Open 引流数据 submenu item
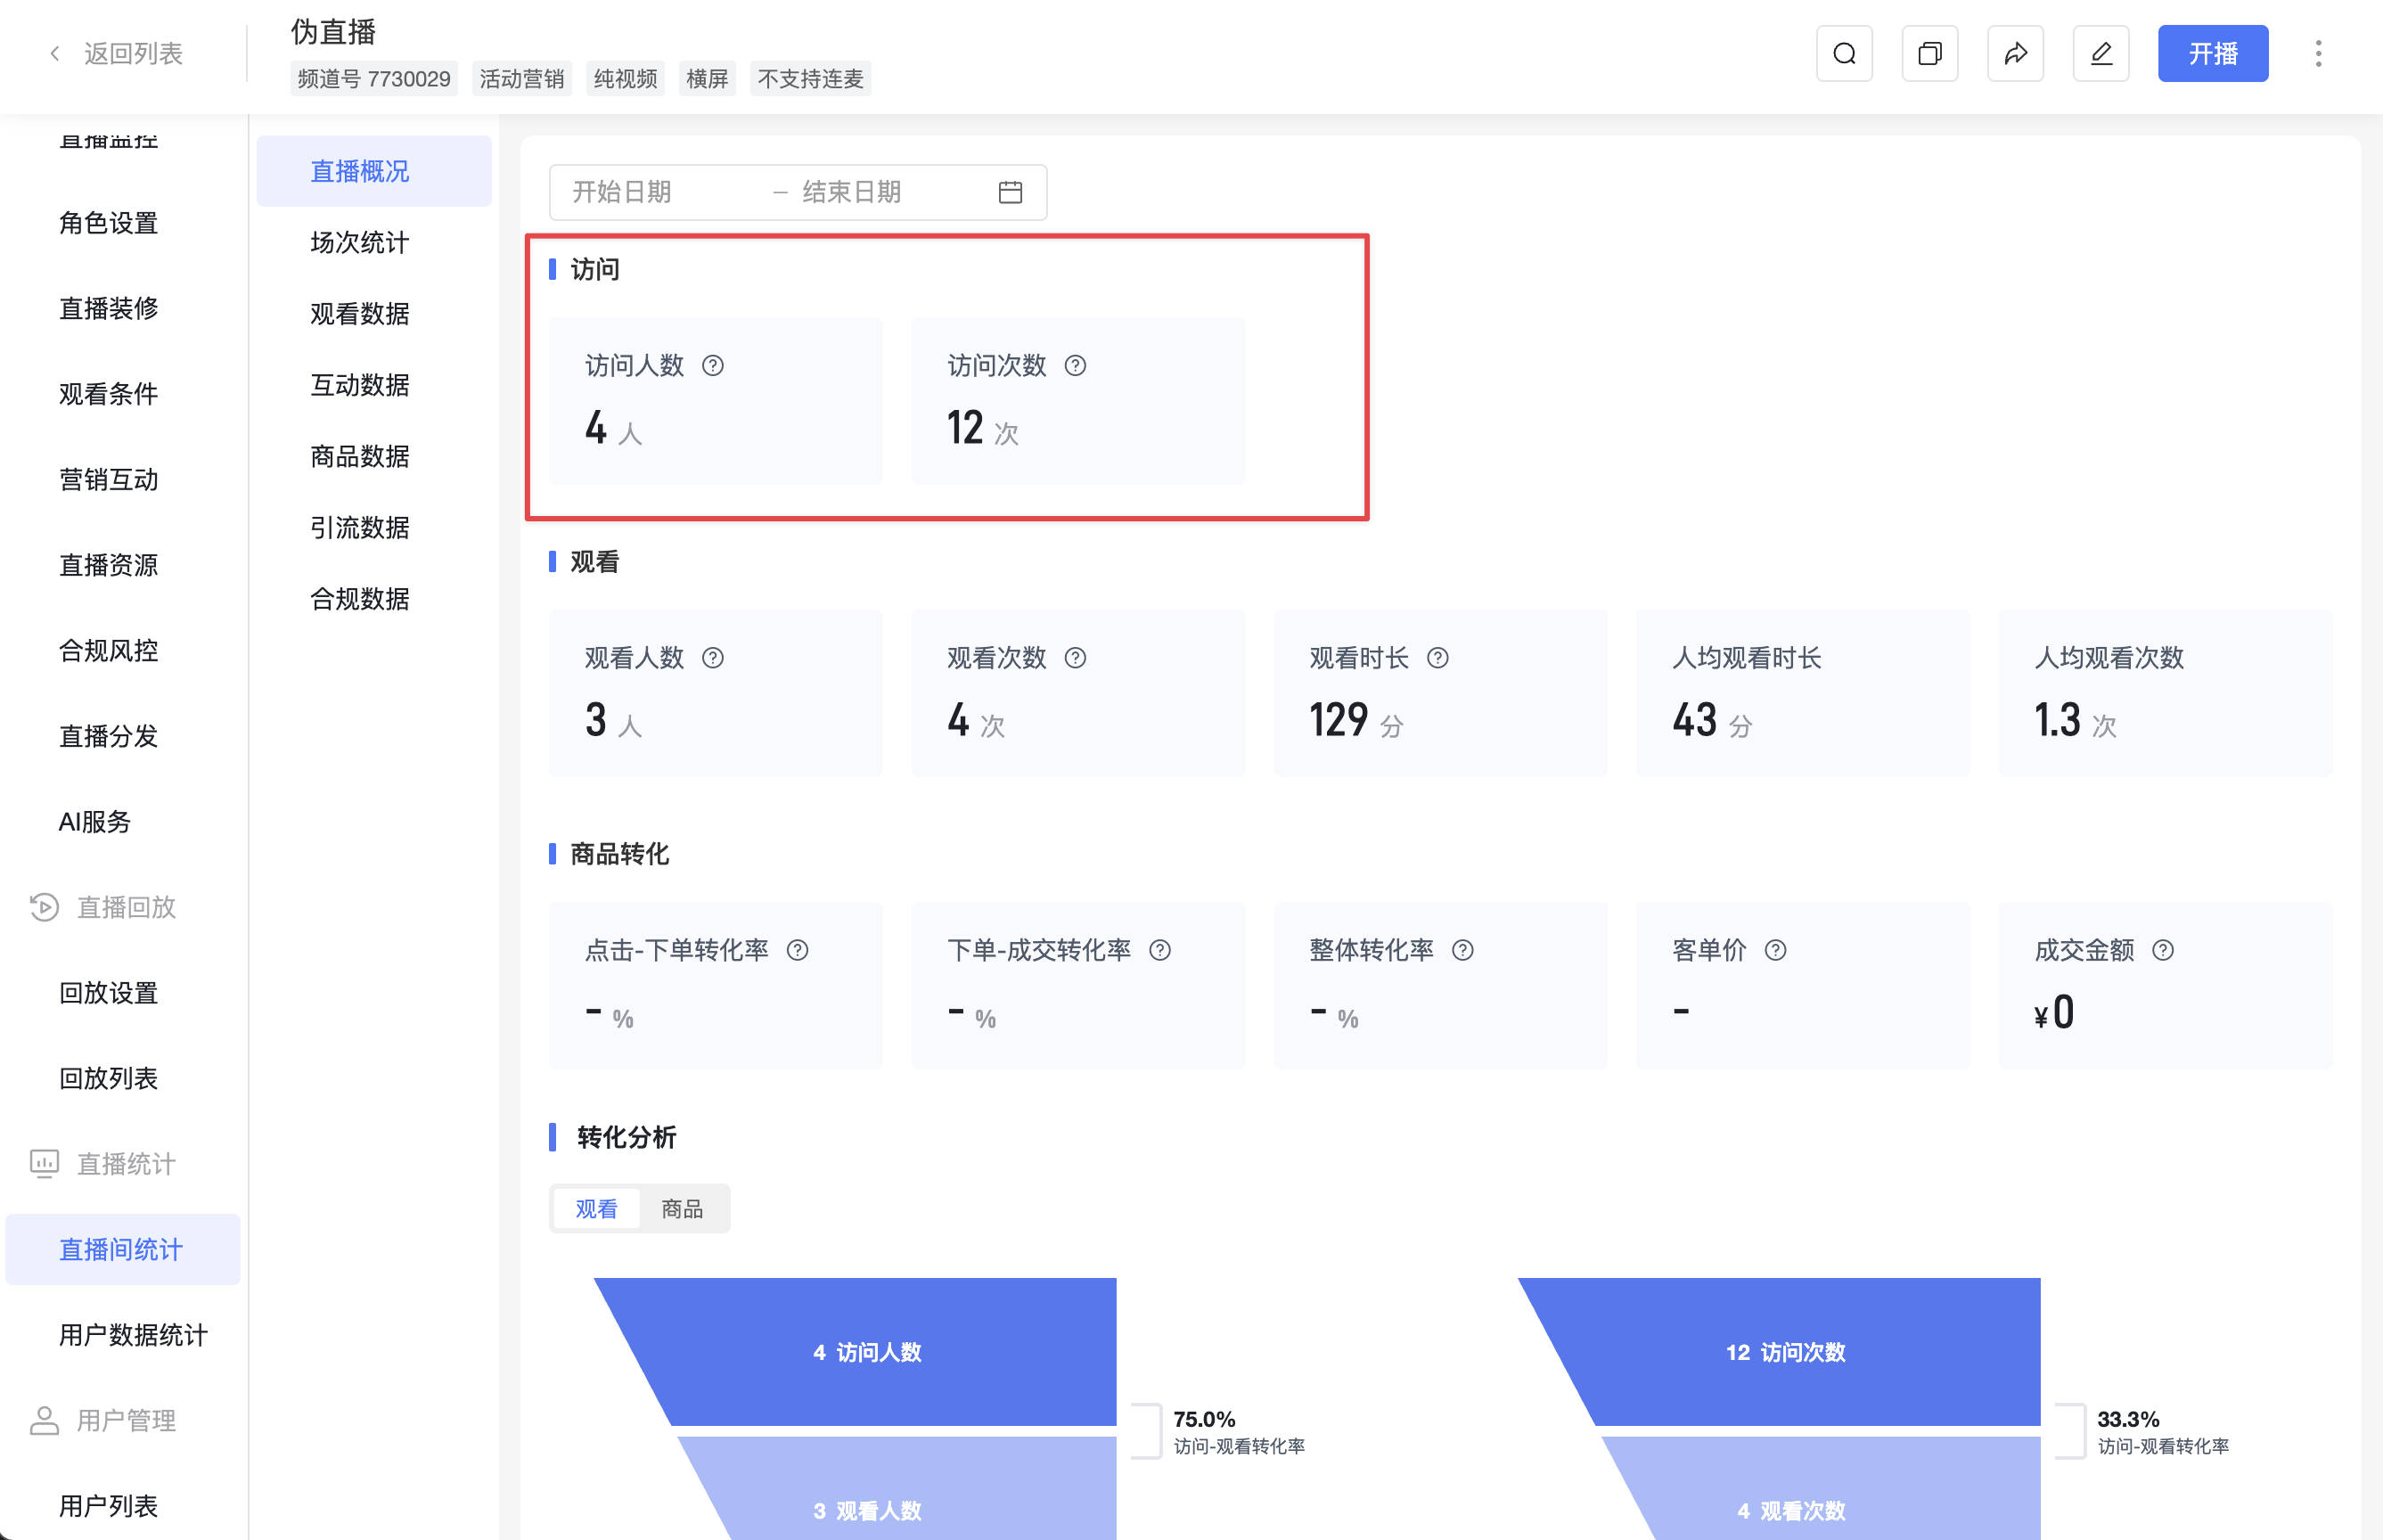The width and height of the screenshot is (2383, 1540). [373, 528]
